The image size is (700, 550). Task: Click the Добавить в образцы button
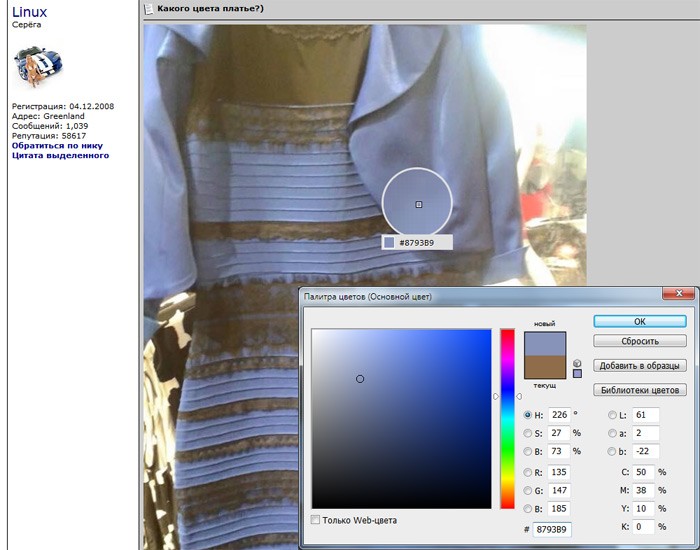pyautogui.click(x=640, y=366)
